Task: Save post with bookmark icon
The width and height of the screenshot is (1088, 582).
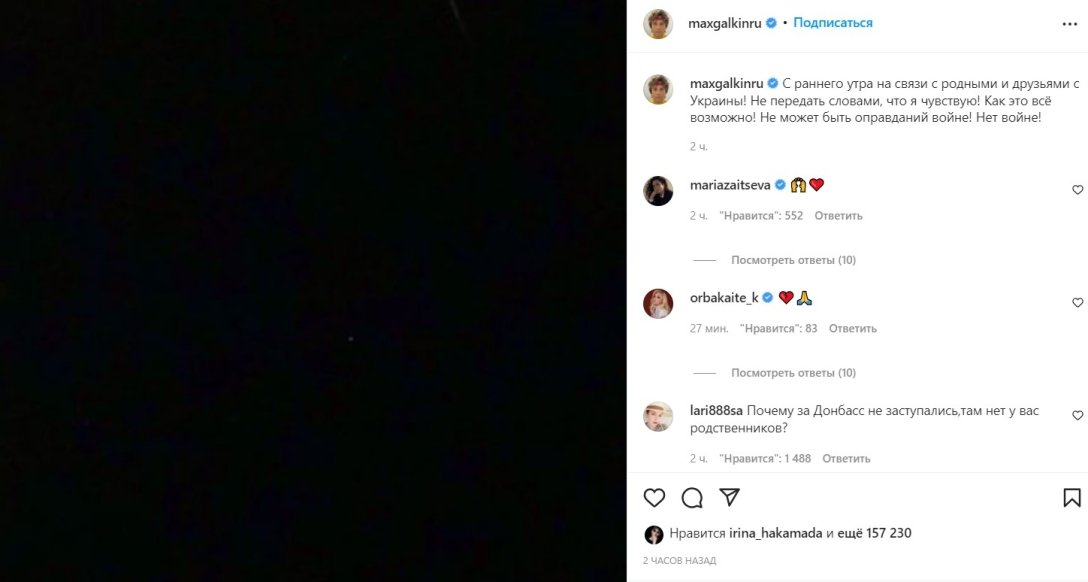Action: coord(1071,497)
